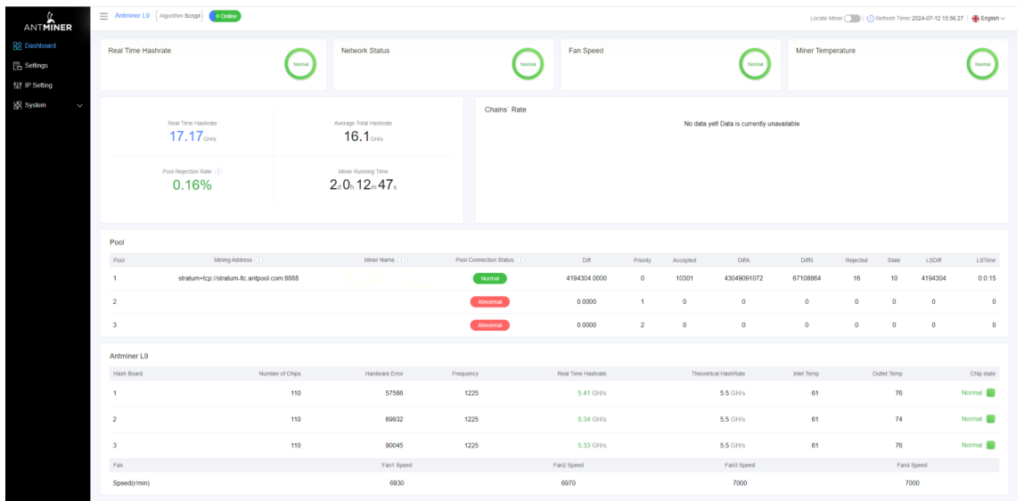Click pool 1 Normal status badge
This screenshot has width=1024, height=501.
[490, 278]
